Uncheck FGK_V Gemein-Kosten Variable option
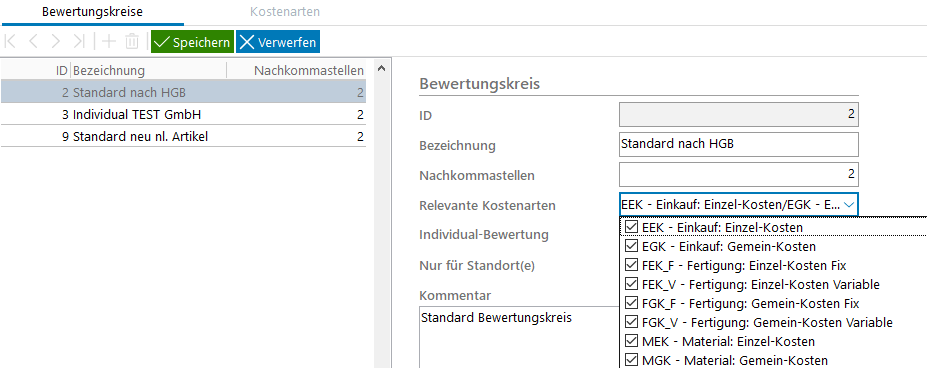The height and width of the screenshot is (368, 927). coord(631,322)
